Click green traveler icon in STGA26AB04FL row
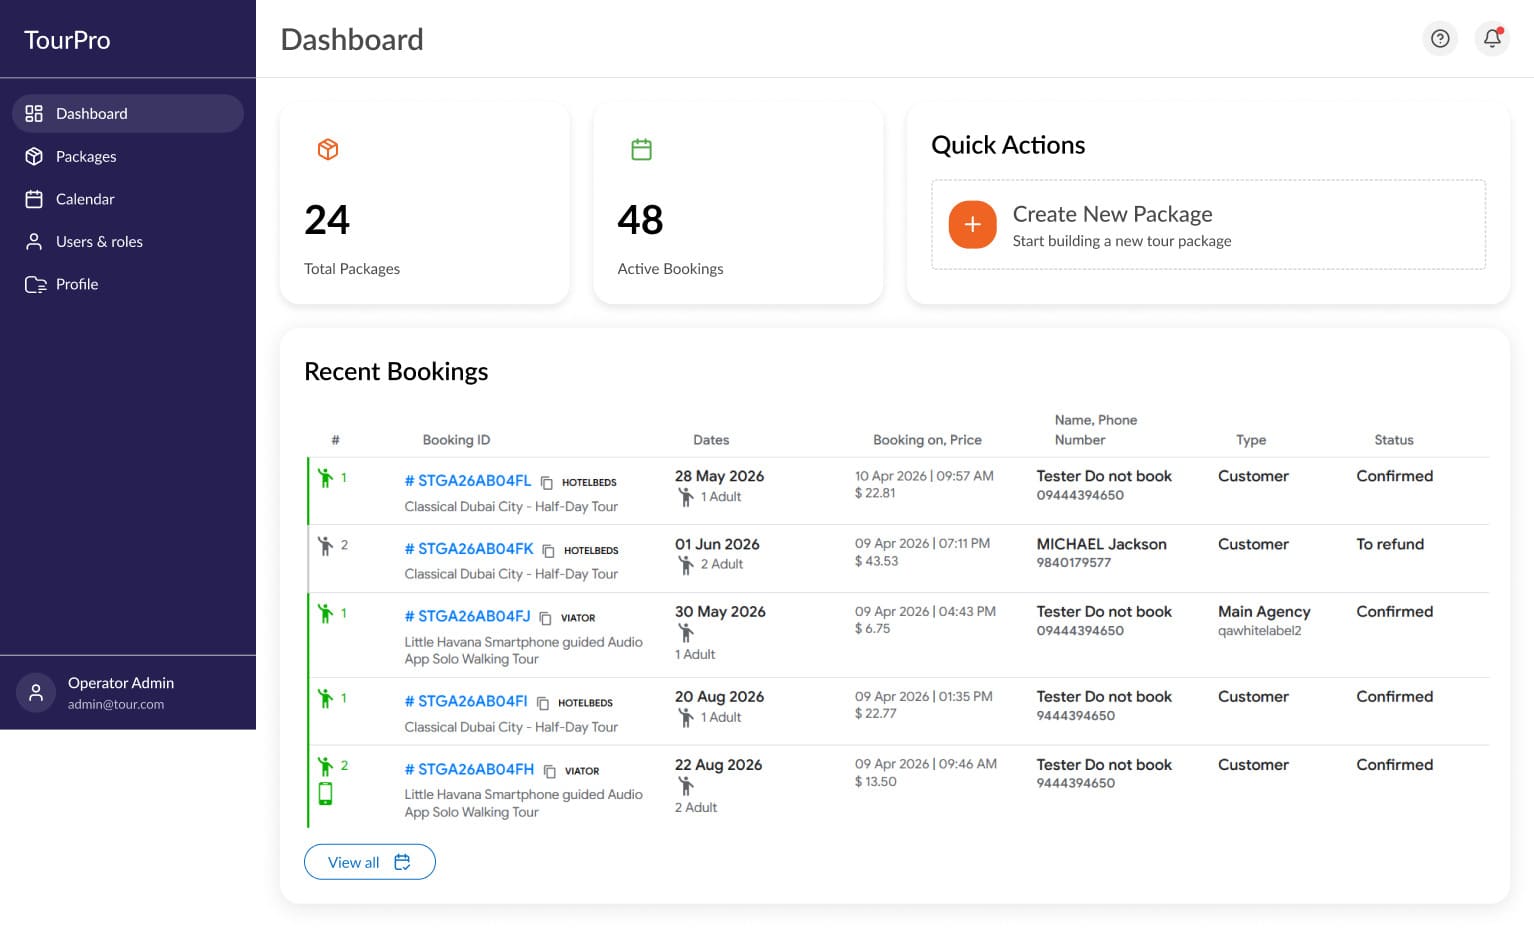The height and width of the screenshot is (939, 1534). pyautogui.click(x=325, y=478)
